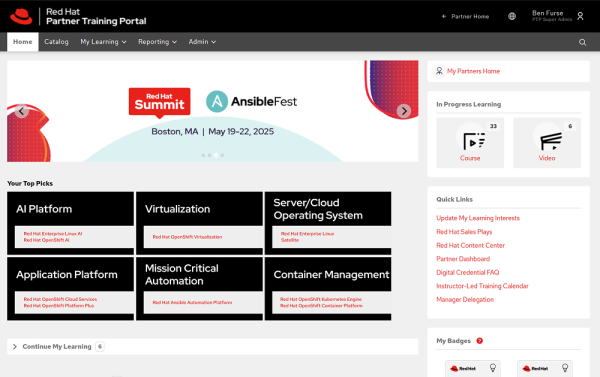Click the My Badges help question icon

pyautogui.click(x=479, y=341)
